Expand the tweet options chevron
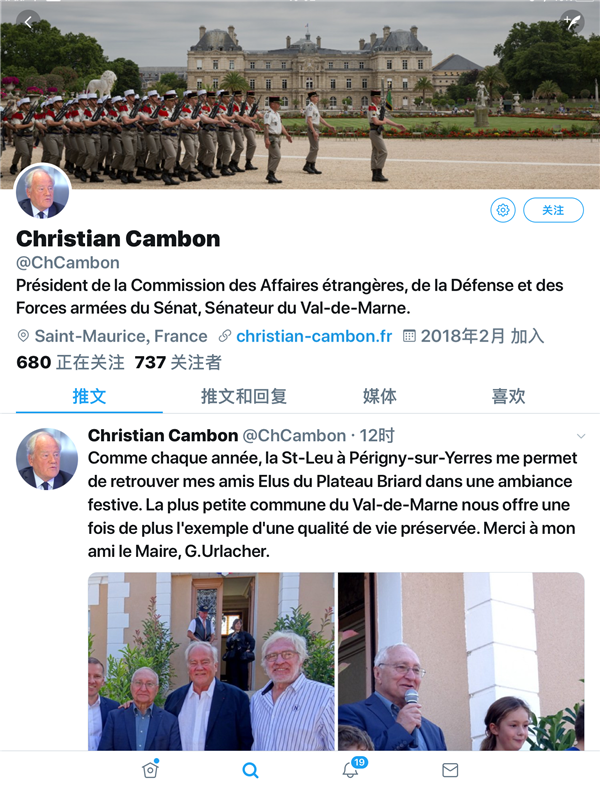 [x=581, y=436]
